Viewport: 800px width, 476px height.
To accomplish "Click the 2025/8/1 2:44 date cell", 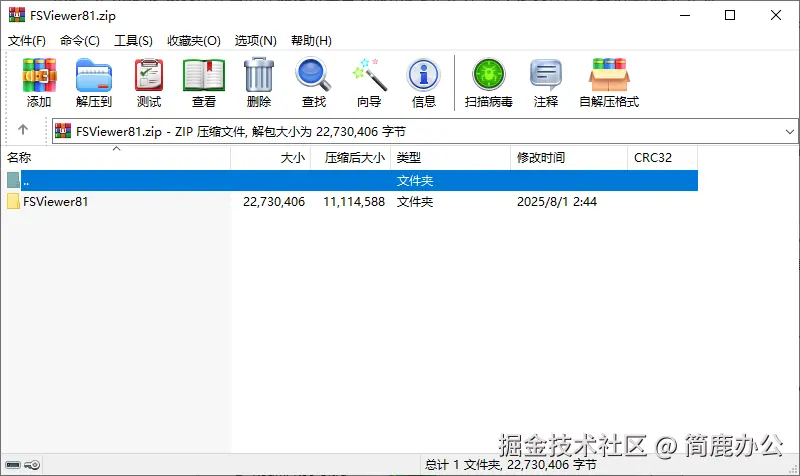I will pyautogui.click(x=557, y=202).
